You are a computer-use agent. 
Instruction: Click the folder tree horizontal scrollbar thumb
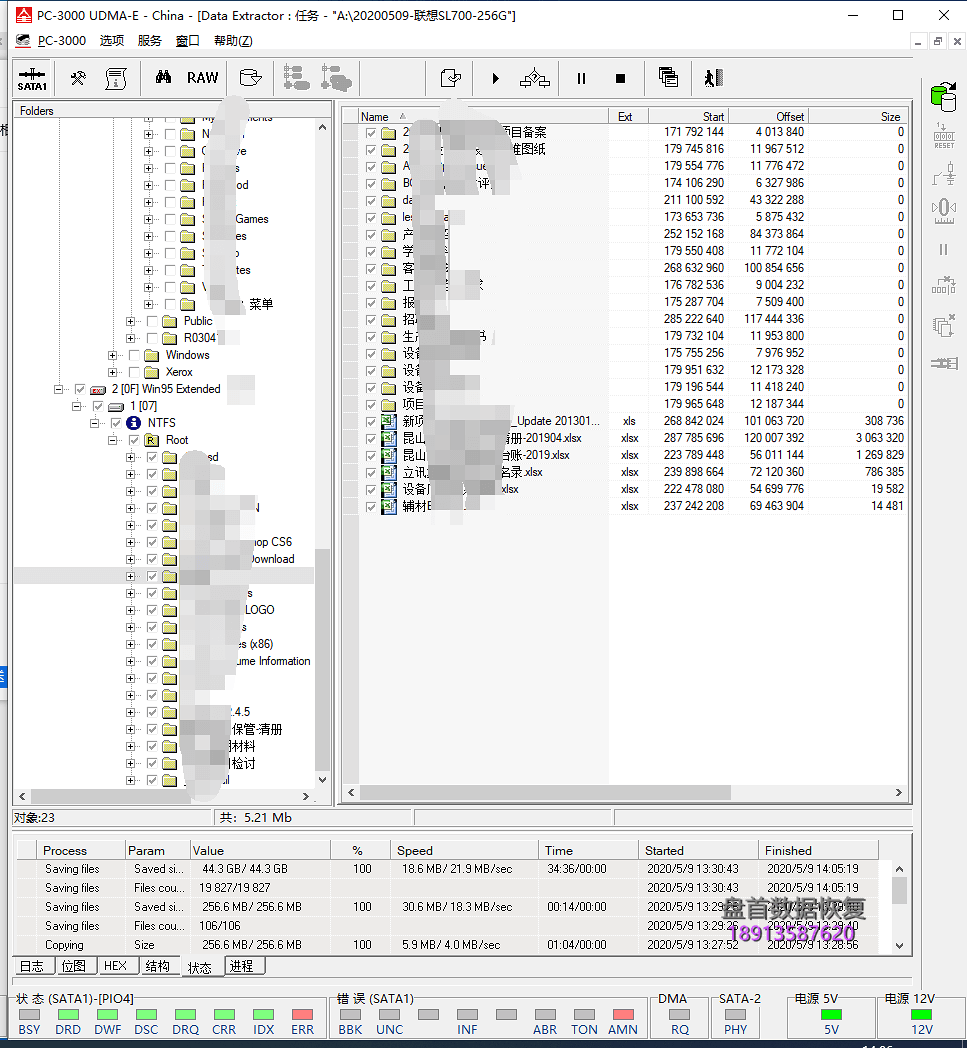110,796
